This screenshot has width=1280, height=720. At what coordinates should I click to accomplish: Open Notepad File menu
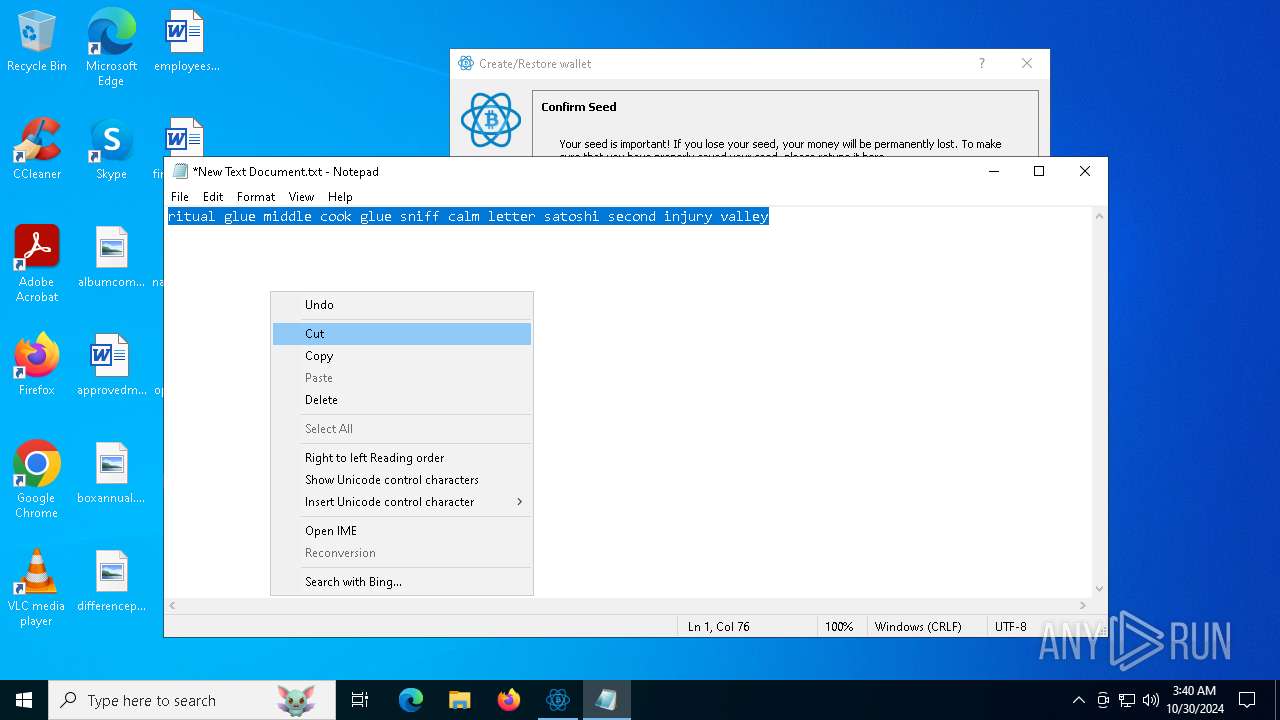click(x=180, y=197)
